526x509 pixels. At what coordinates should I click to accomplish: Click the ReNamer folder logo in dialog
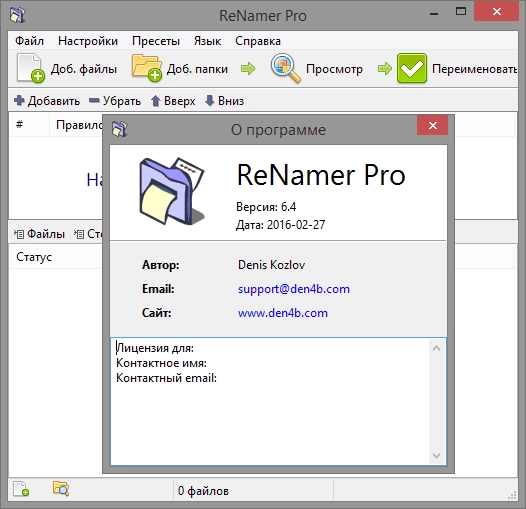click(171, 191)
